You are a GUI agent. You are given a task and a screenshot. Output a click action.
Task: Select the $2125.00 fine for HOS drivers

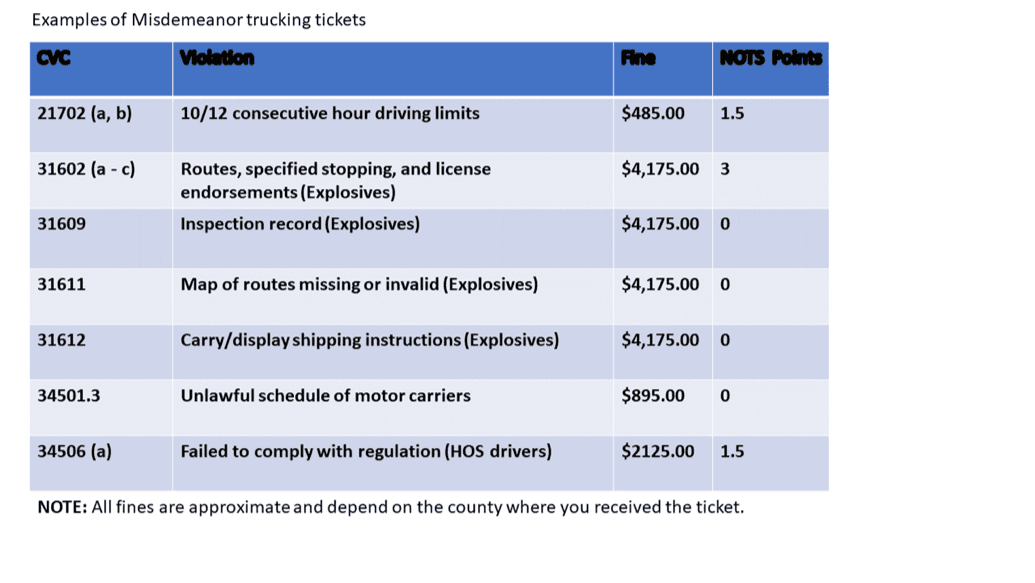(657, 451)
